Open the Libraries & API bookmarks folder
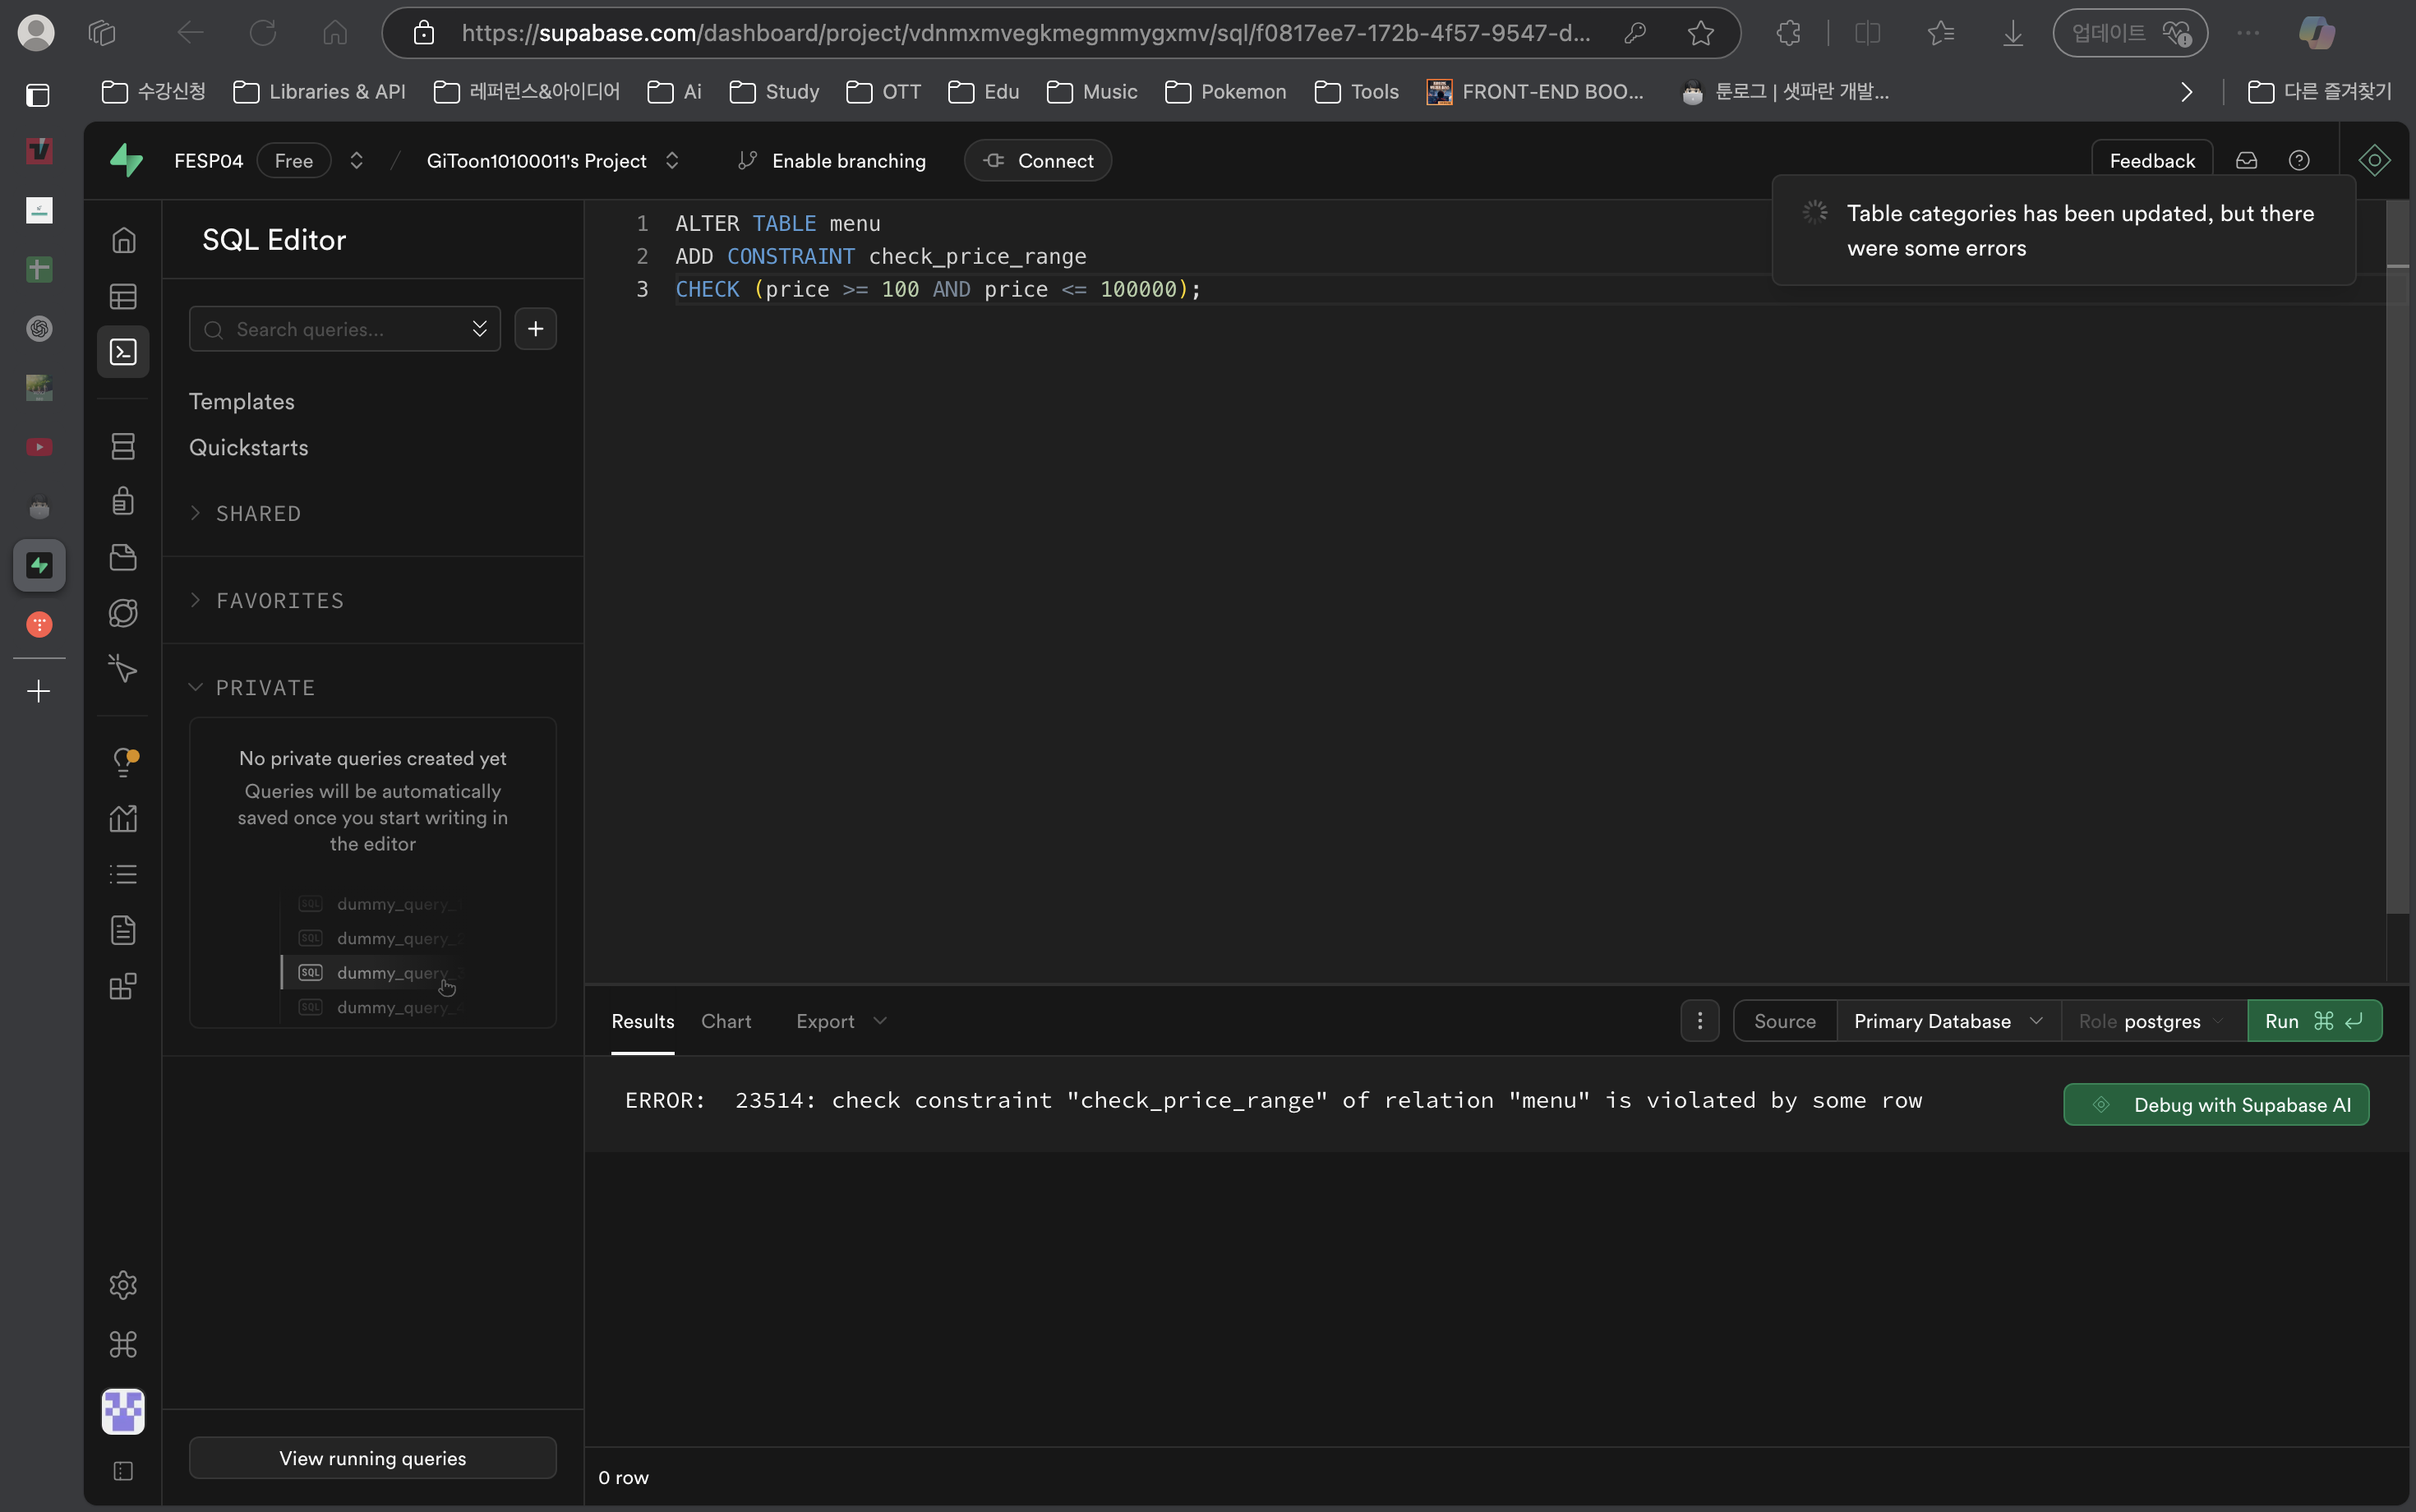Screen dimensions: 2416x1512 [x=319, y=92]
